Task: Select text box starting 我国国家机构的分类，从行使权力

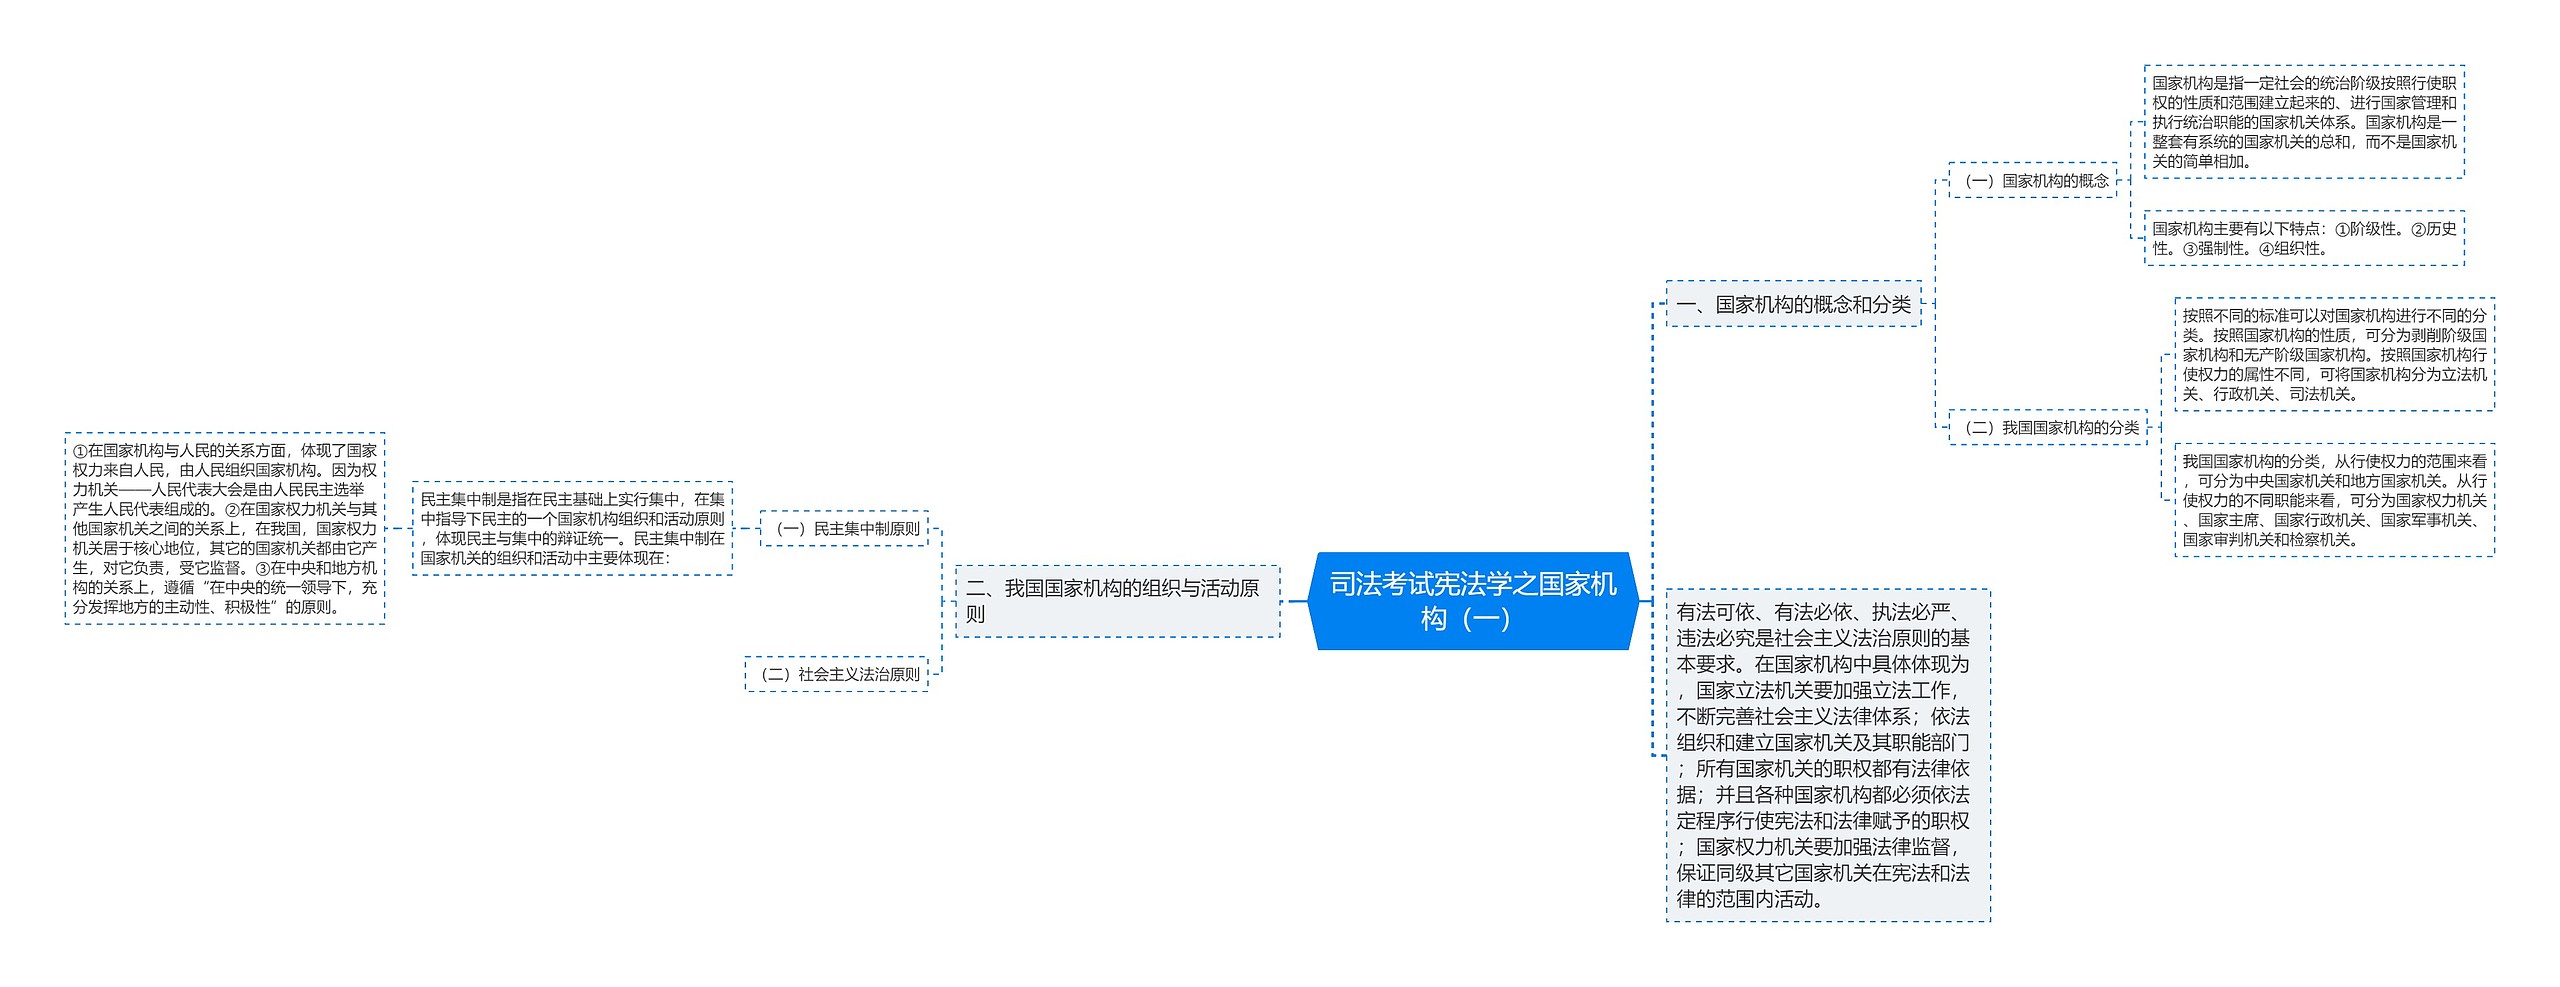Action: 2334,500
